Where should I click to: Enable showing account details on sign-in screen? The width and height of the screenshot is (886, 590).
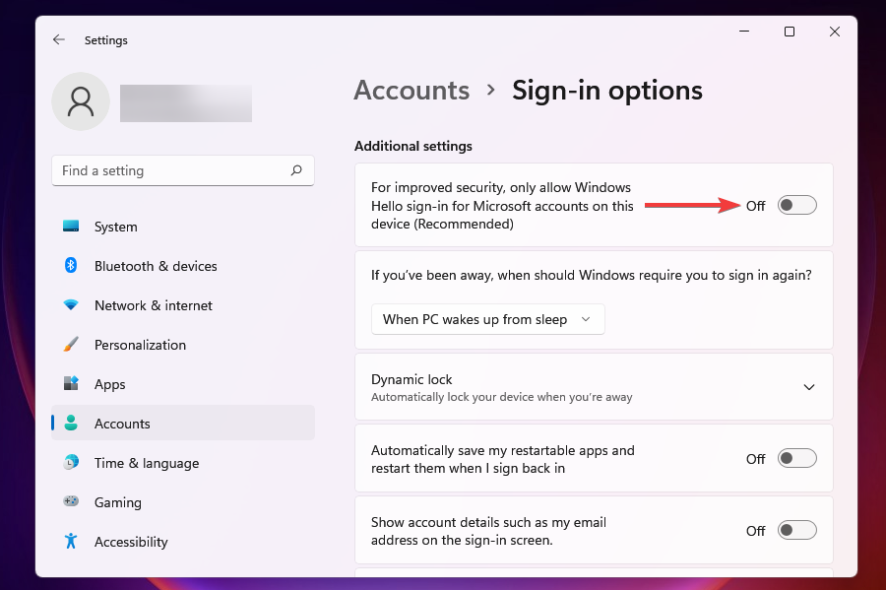coord(797,530)
